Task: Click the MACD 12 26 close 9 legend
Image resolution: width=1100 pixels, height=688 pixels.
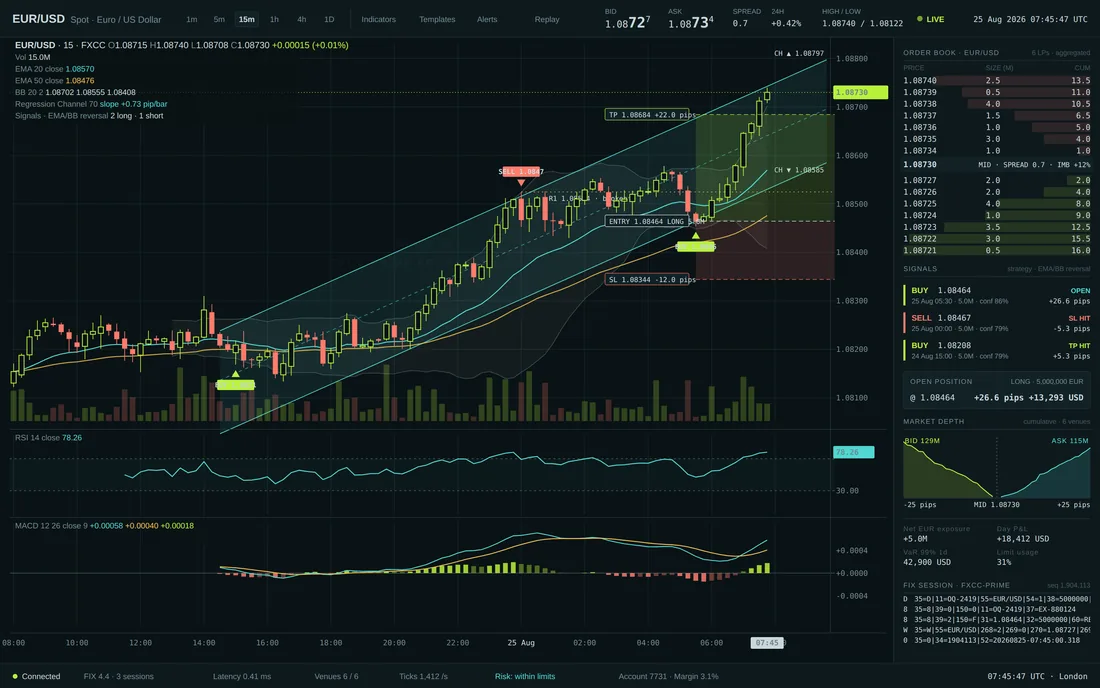Action: [x=105, y=525]
